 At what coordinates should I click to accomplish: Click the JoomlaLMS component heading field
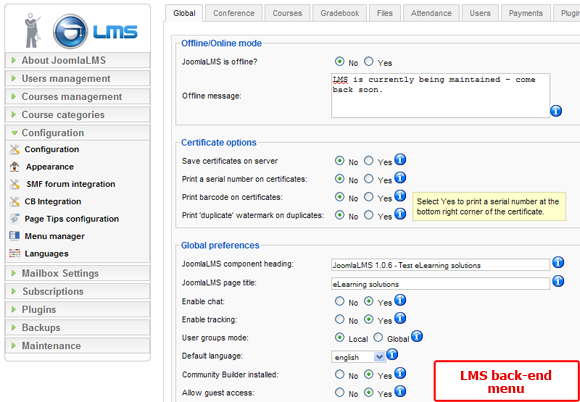pos(440,265)
